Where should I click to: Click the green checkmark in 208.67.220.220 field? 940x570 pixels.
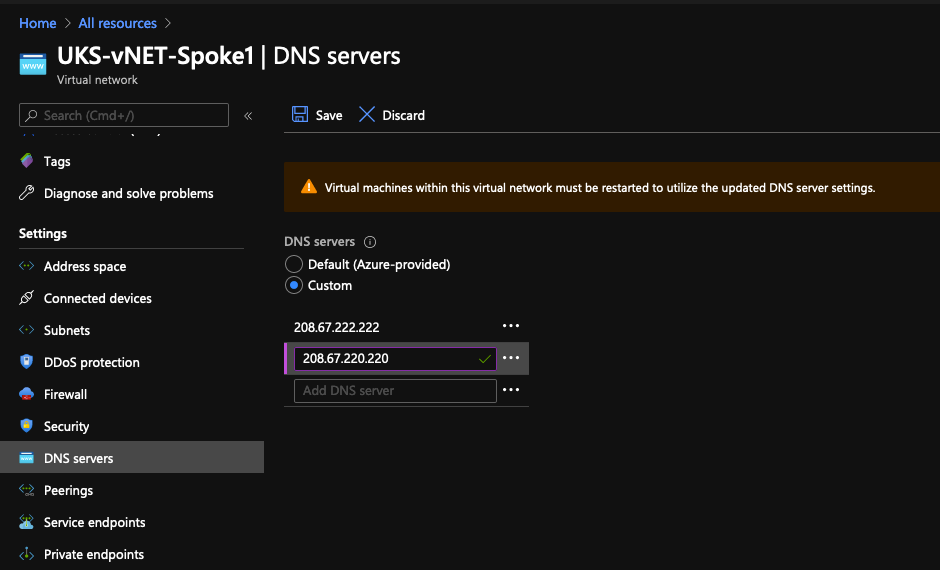coord(484,359)
